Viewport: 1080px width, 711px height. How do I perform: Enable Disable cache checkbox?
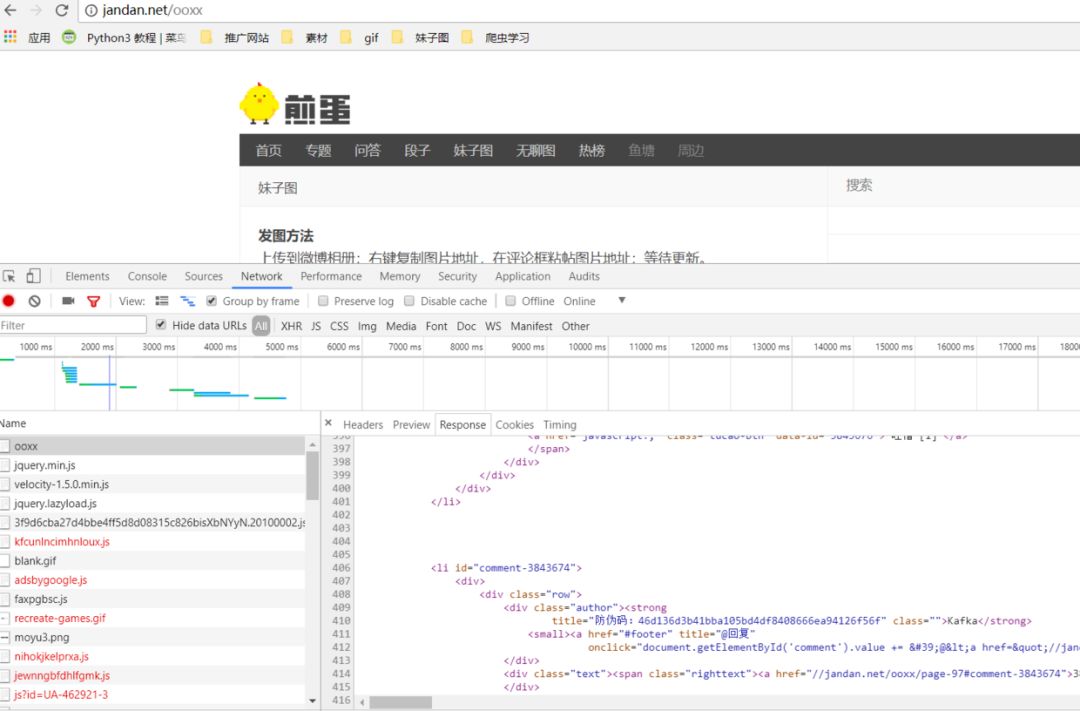click(409, 301)
